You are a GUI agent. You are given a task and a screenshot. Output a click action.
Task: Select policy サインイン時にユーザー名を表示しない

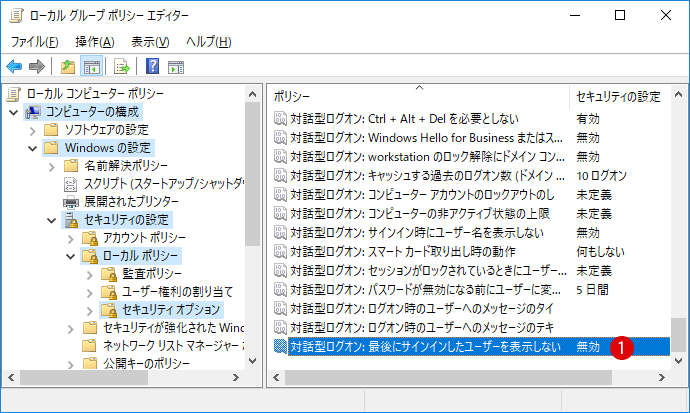click(x=417, y=233)
